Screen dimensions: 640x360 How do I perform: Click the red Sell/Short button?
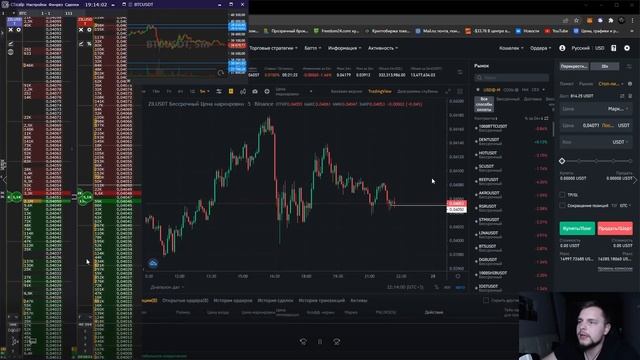coord(615,228)
